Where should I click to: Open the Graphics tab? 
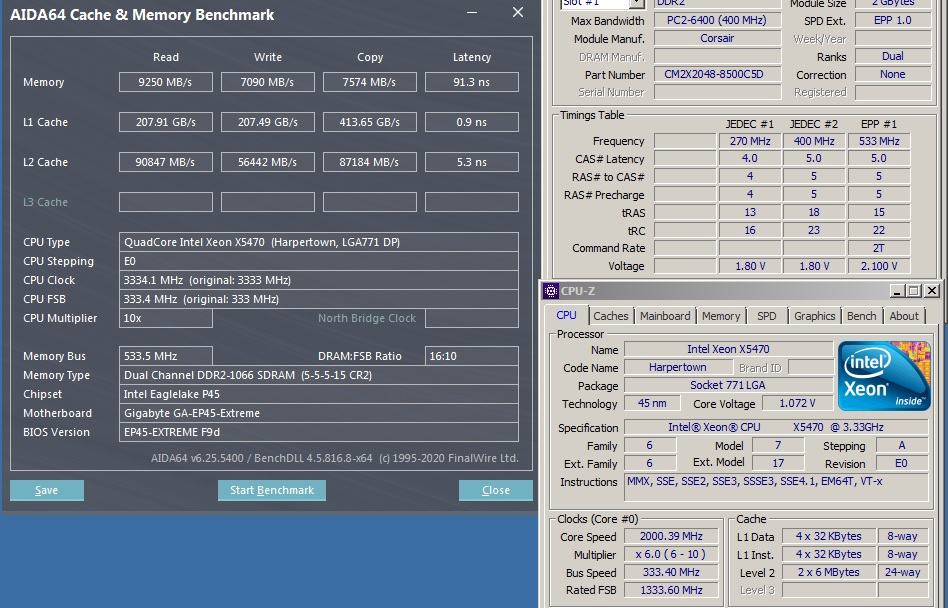click(x=814, y=316)
